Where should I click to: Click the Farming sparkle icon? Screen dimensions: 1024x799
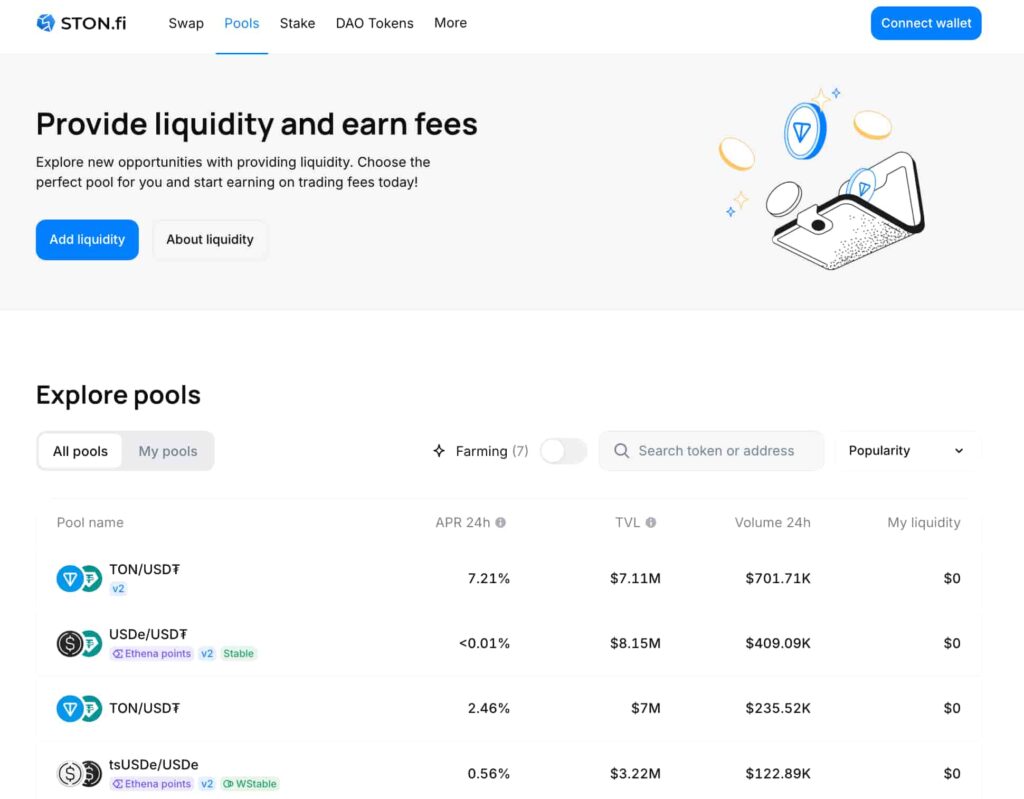pyautogui.click(x=439, y=451)
